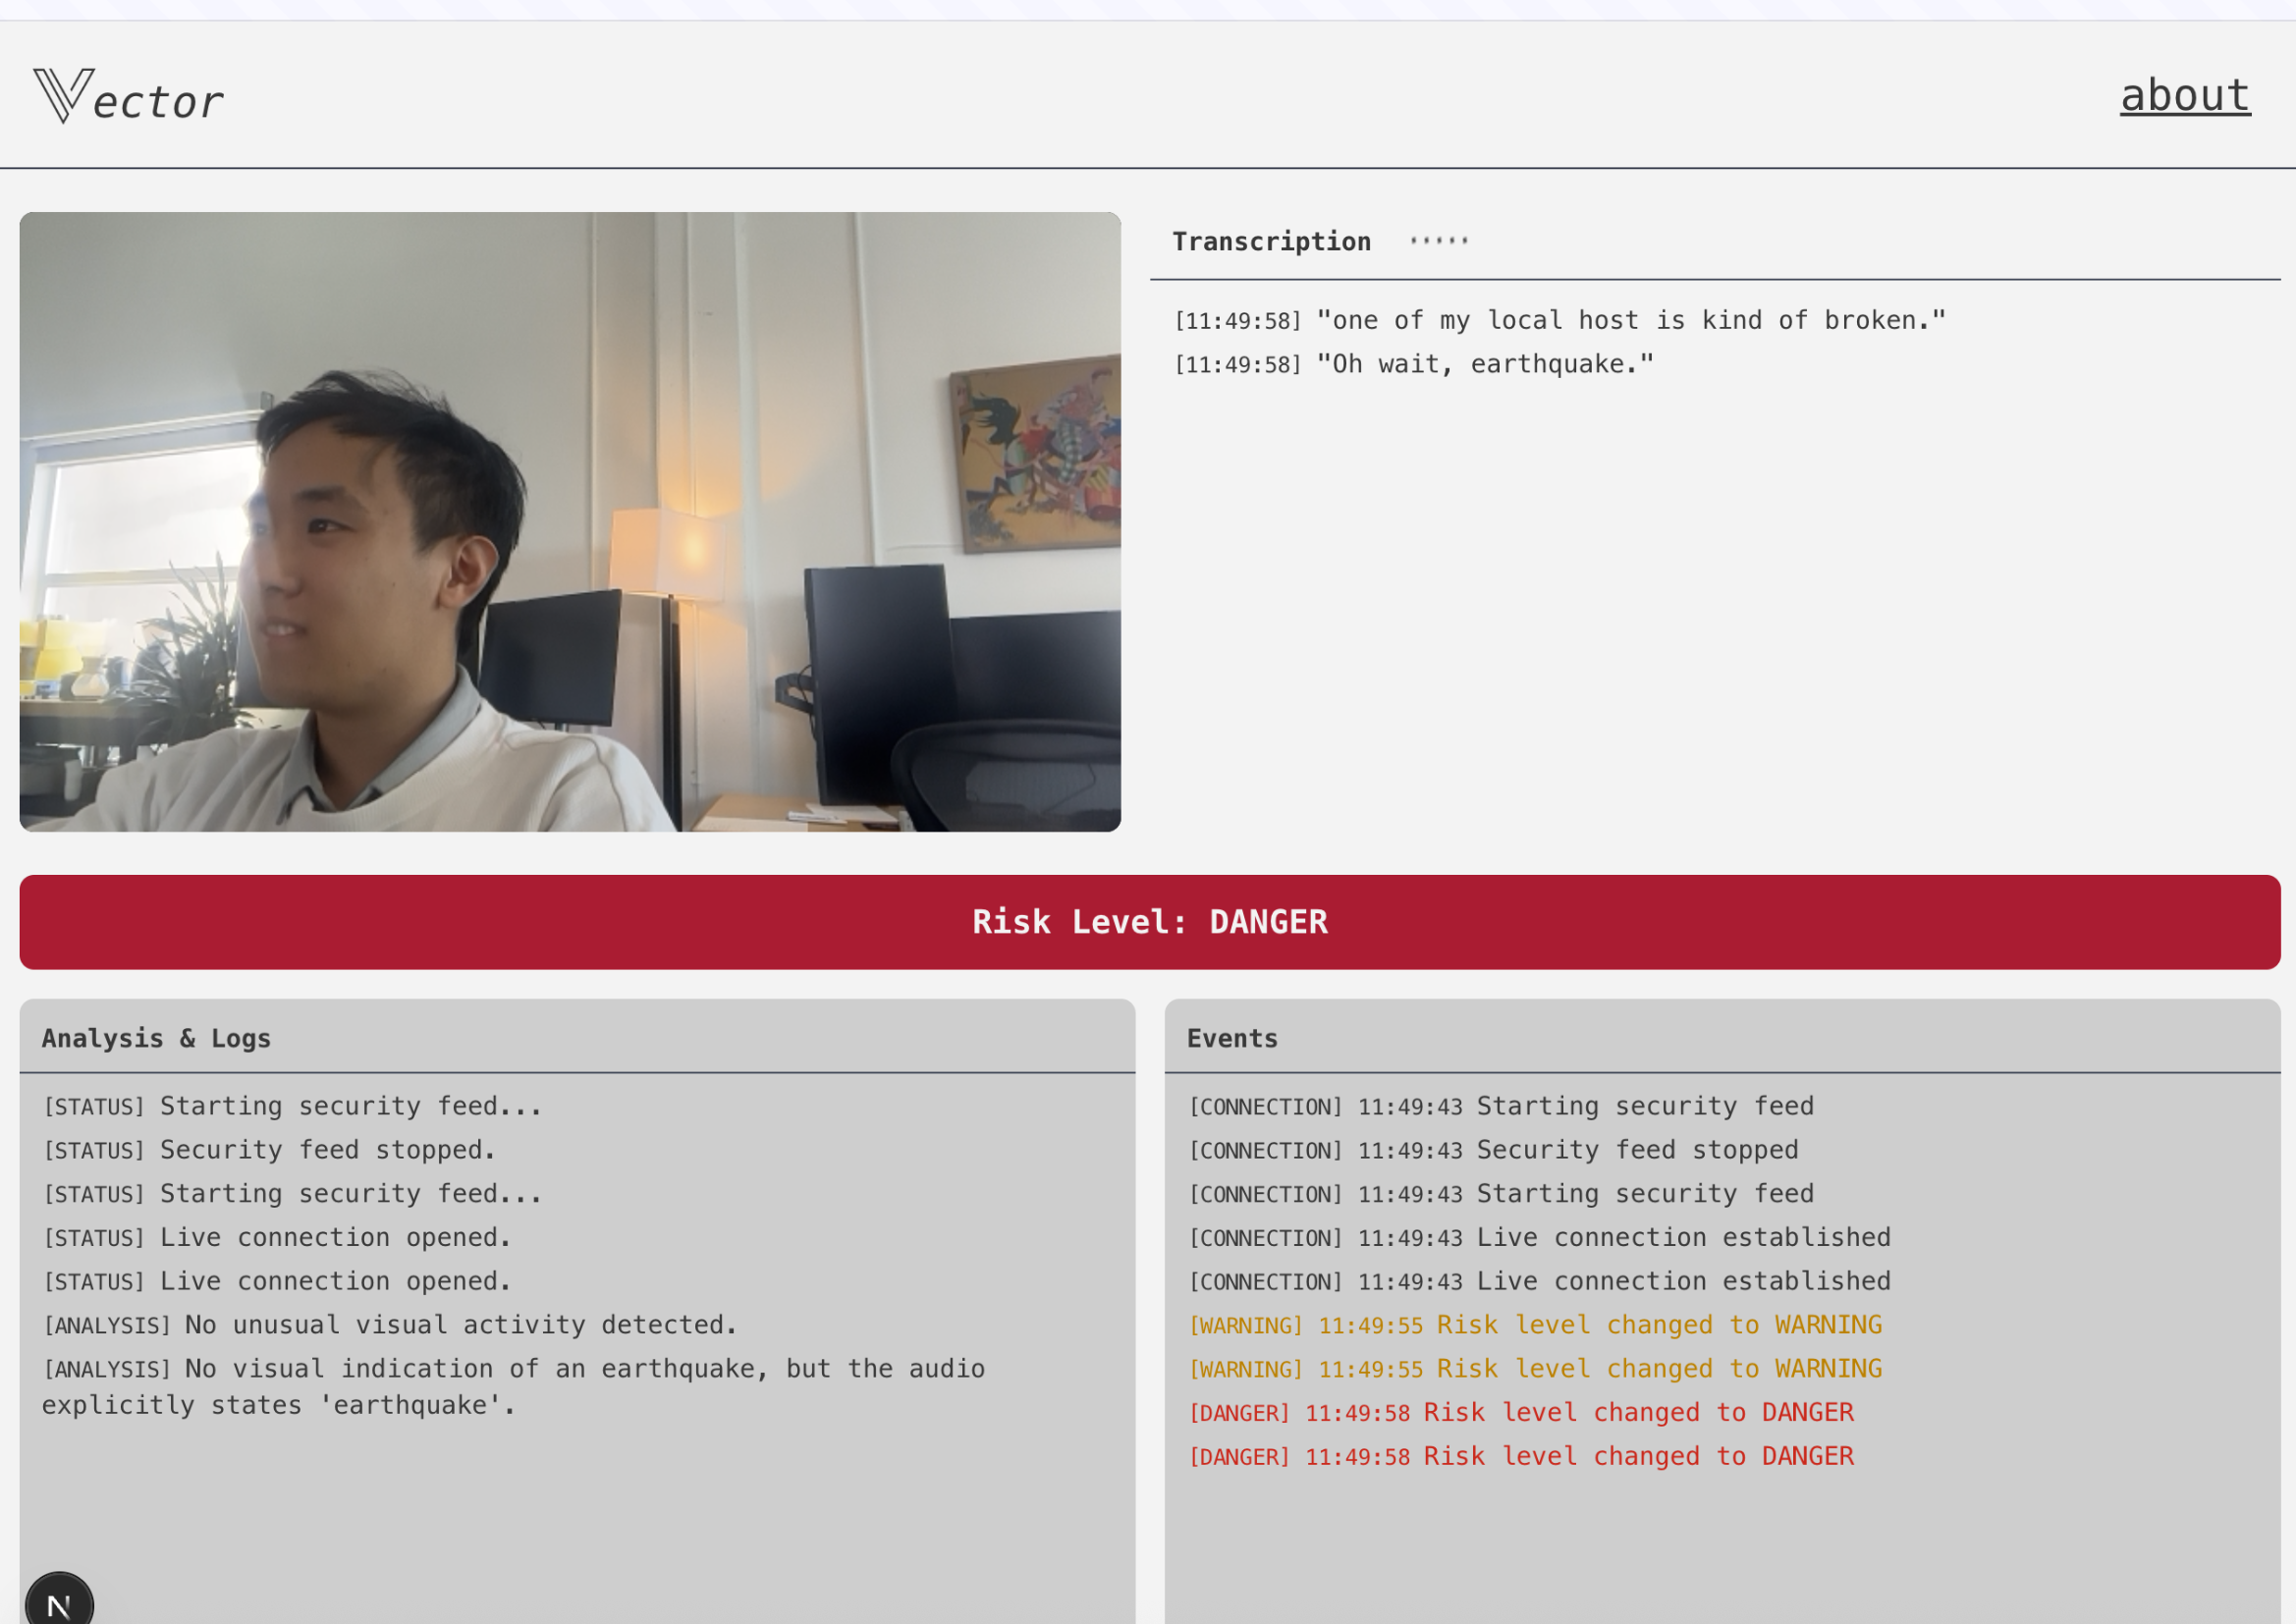Click the Analysis & Logs panel header

tap(157, 1038)
